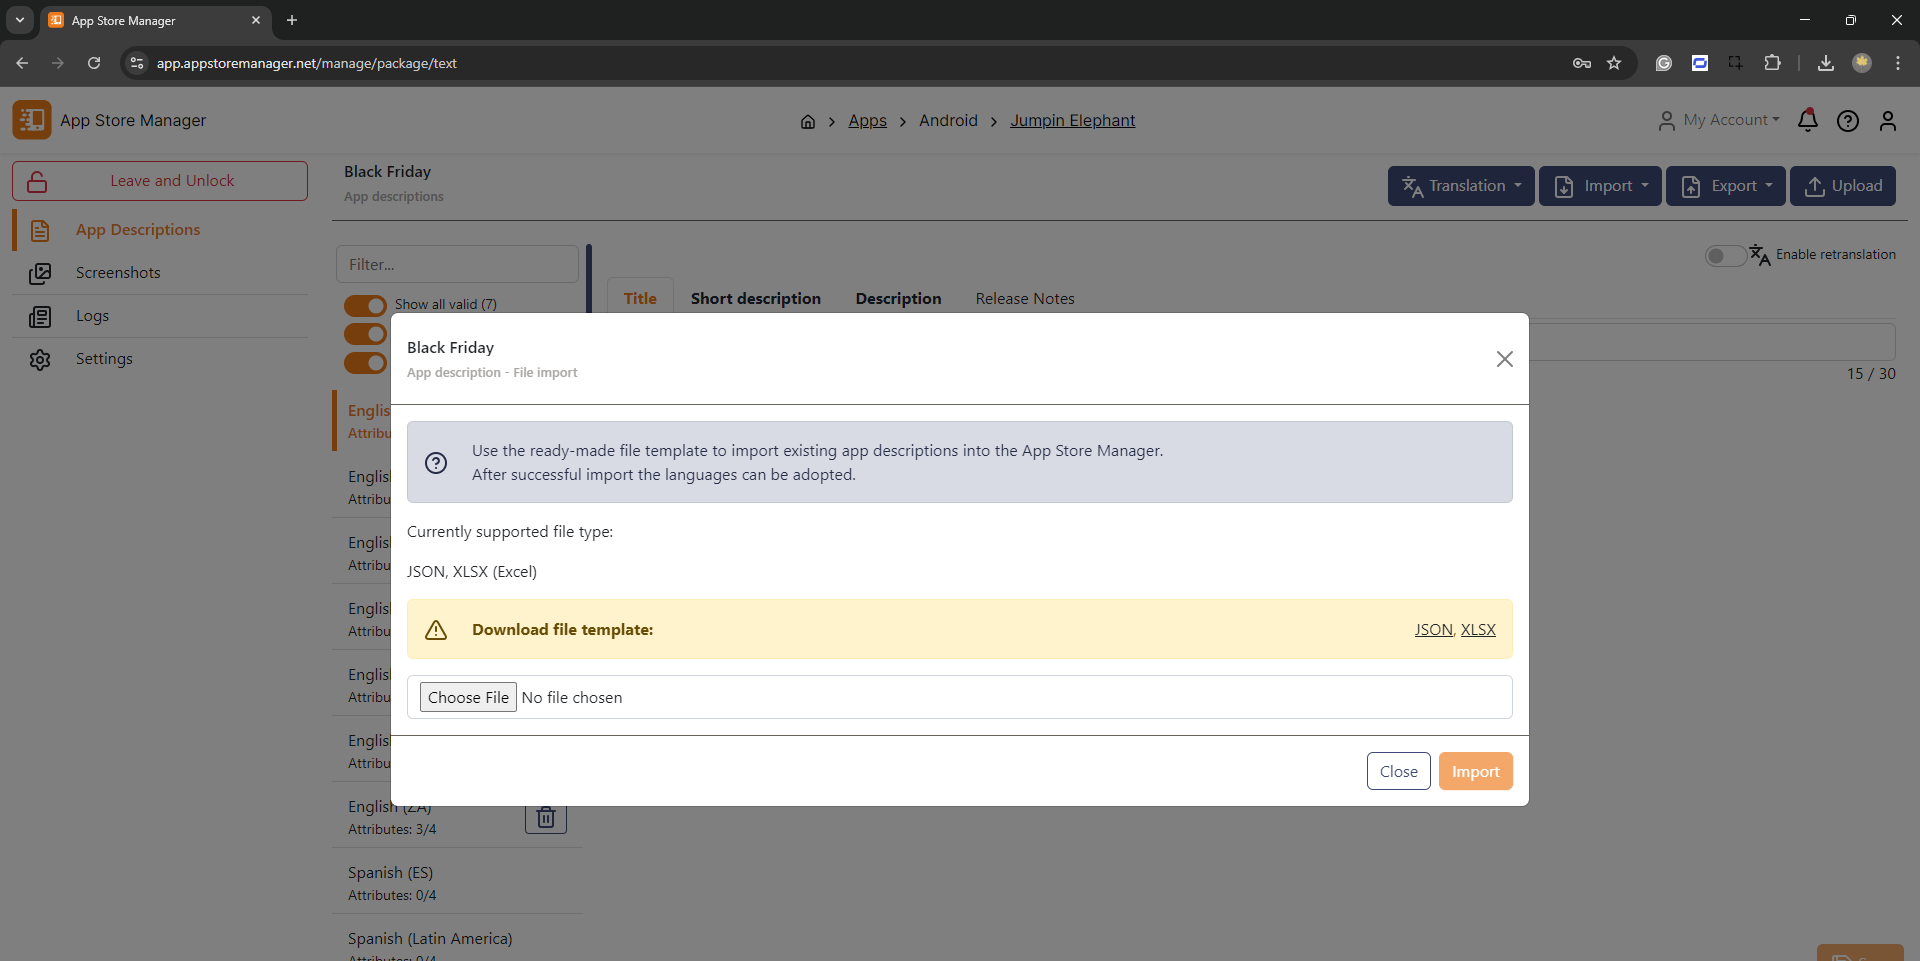This screenshot has height=961, width=1920.
Task: Bookmark page with star icon
Action: tap(1614, 63)
